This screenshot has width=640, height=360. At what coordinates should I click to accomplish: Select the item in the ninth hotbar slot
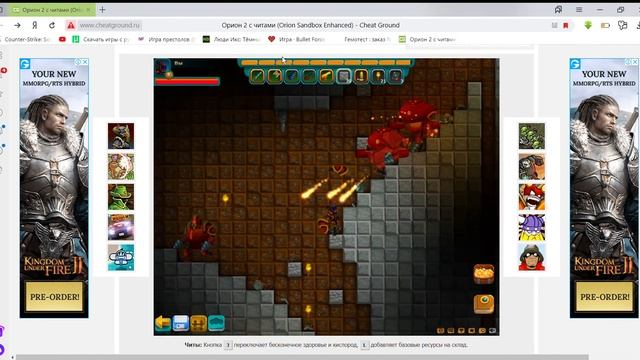point(395,76)
